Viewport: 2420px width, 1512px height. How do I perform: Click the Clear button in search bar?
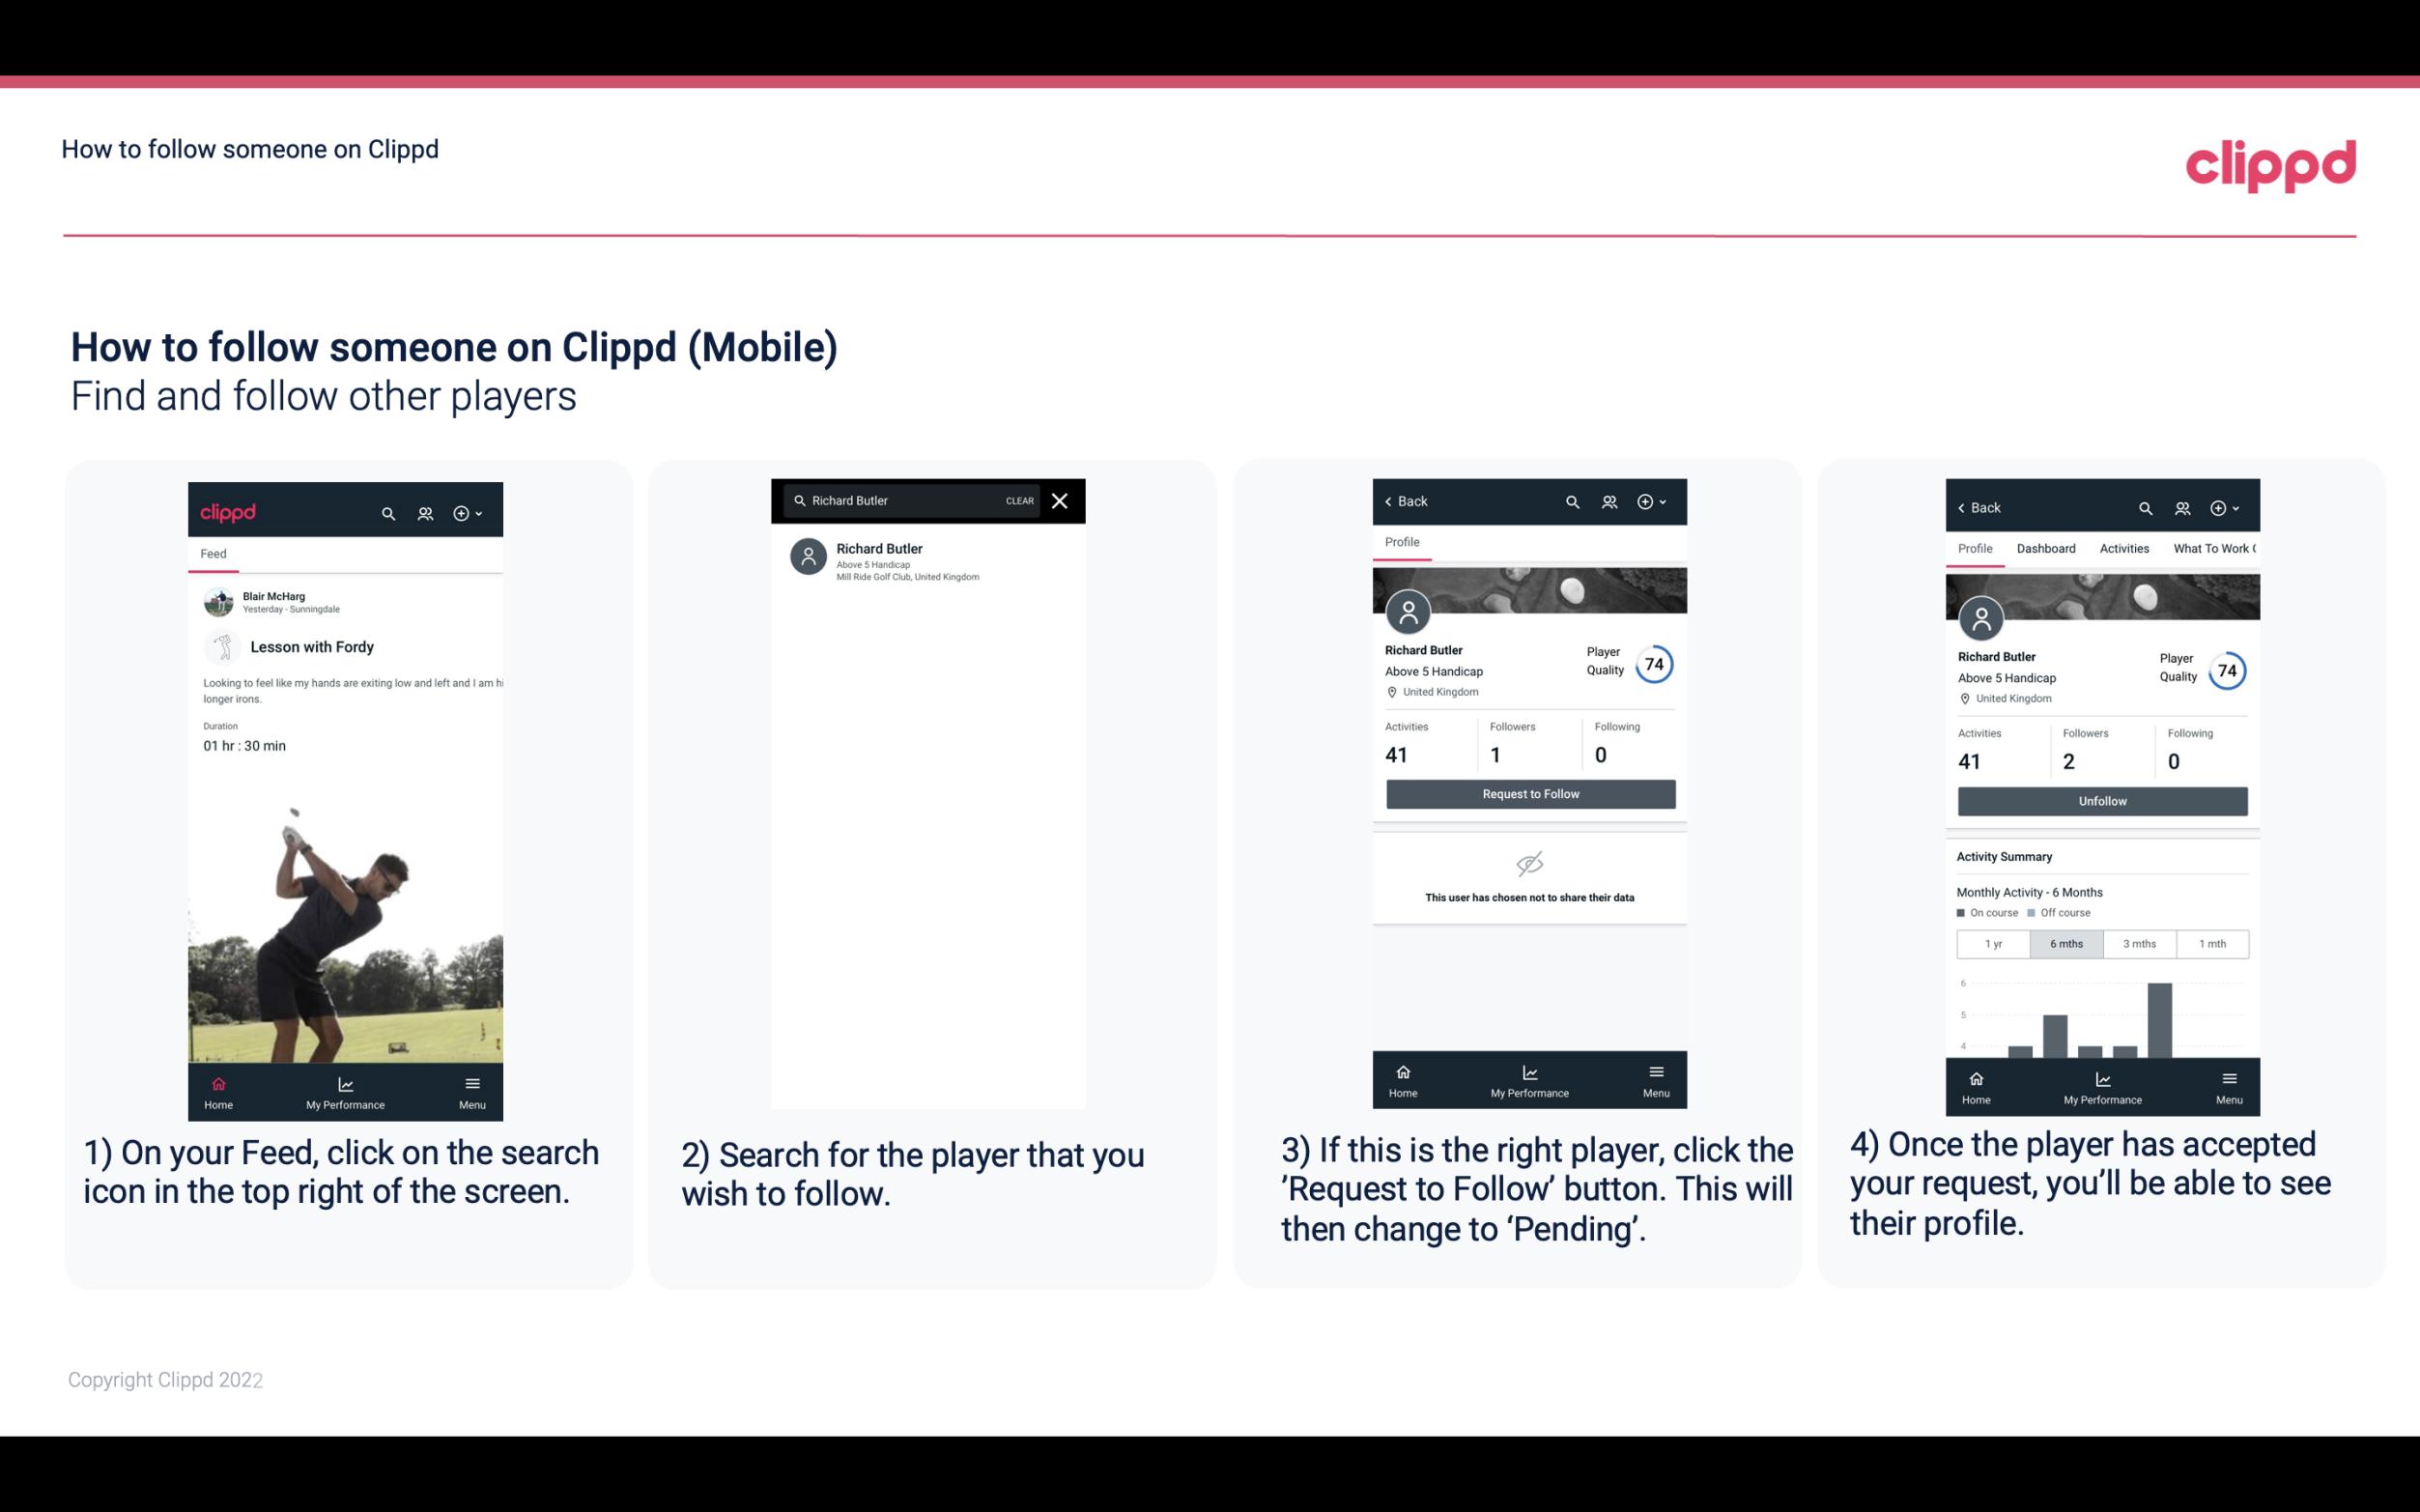(x=1018, y=501)
